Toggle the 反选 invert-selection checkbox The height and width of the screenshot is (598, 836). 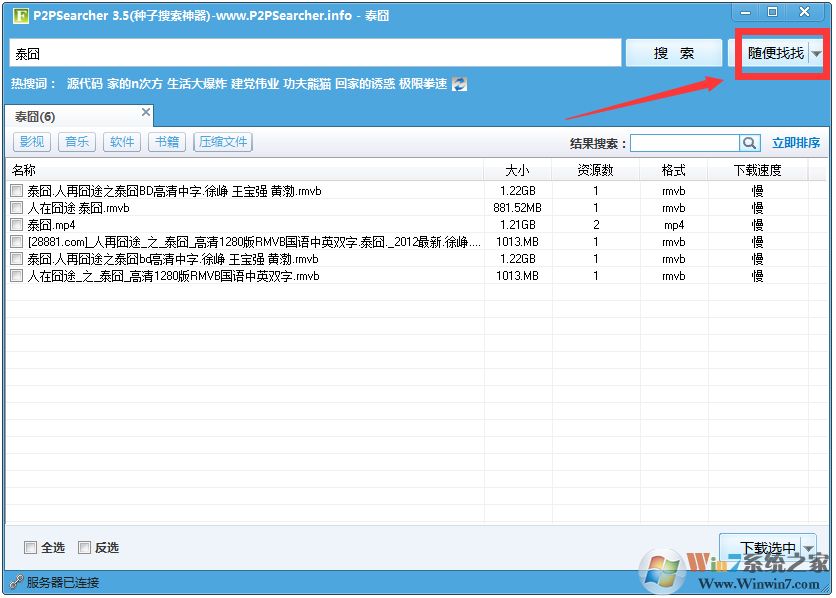[83, 547]
